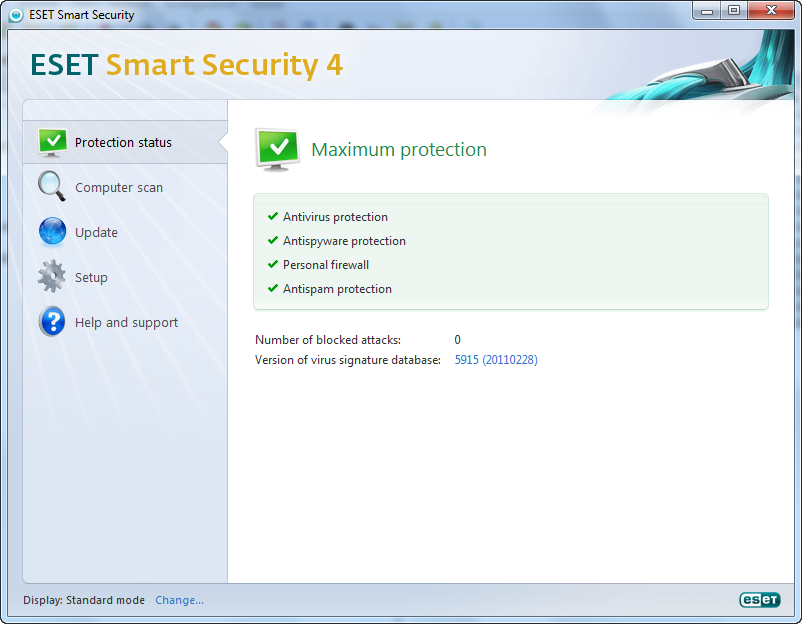Click the large Maximum protection monitor icon
This screenshot has height=624, width=802.
pyautogui.click(x=277, y=150)
